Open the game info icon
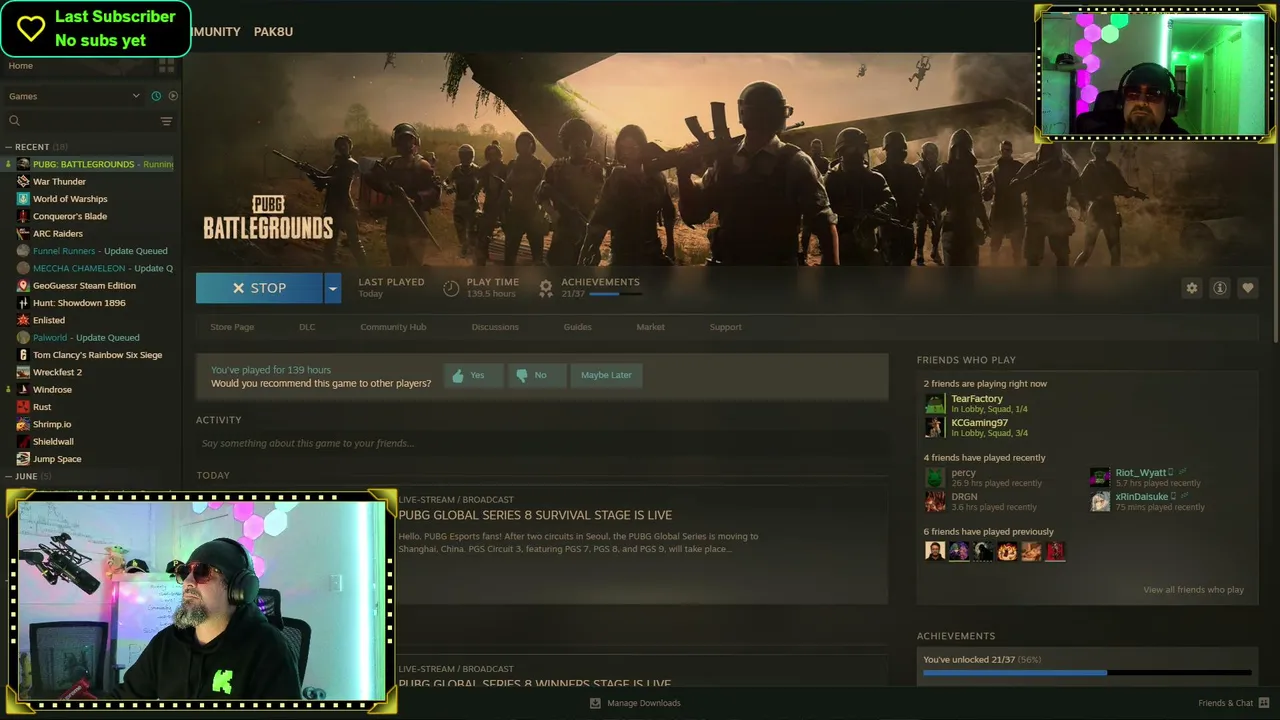Image resolution: width=1280 pixels, height=720 pixels. 1219,288
